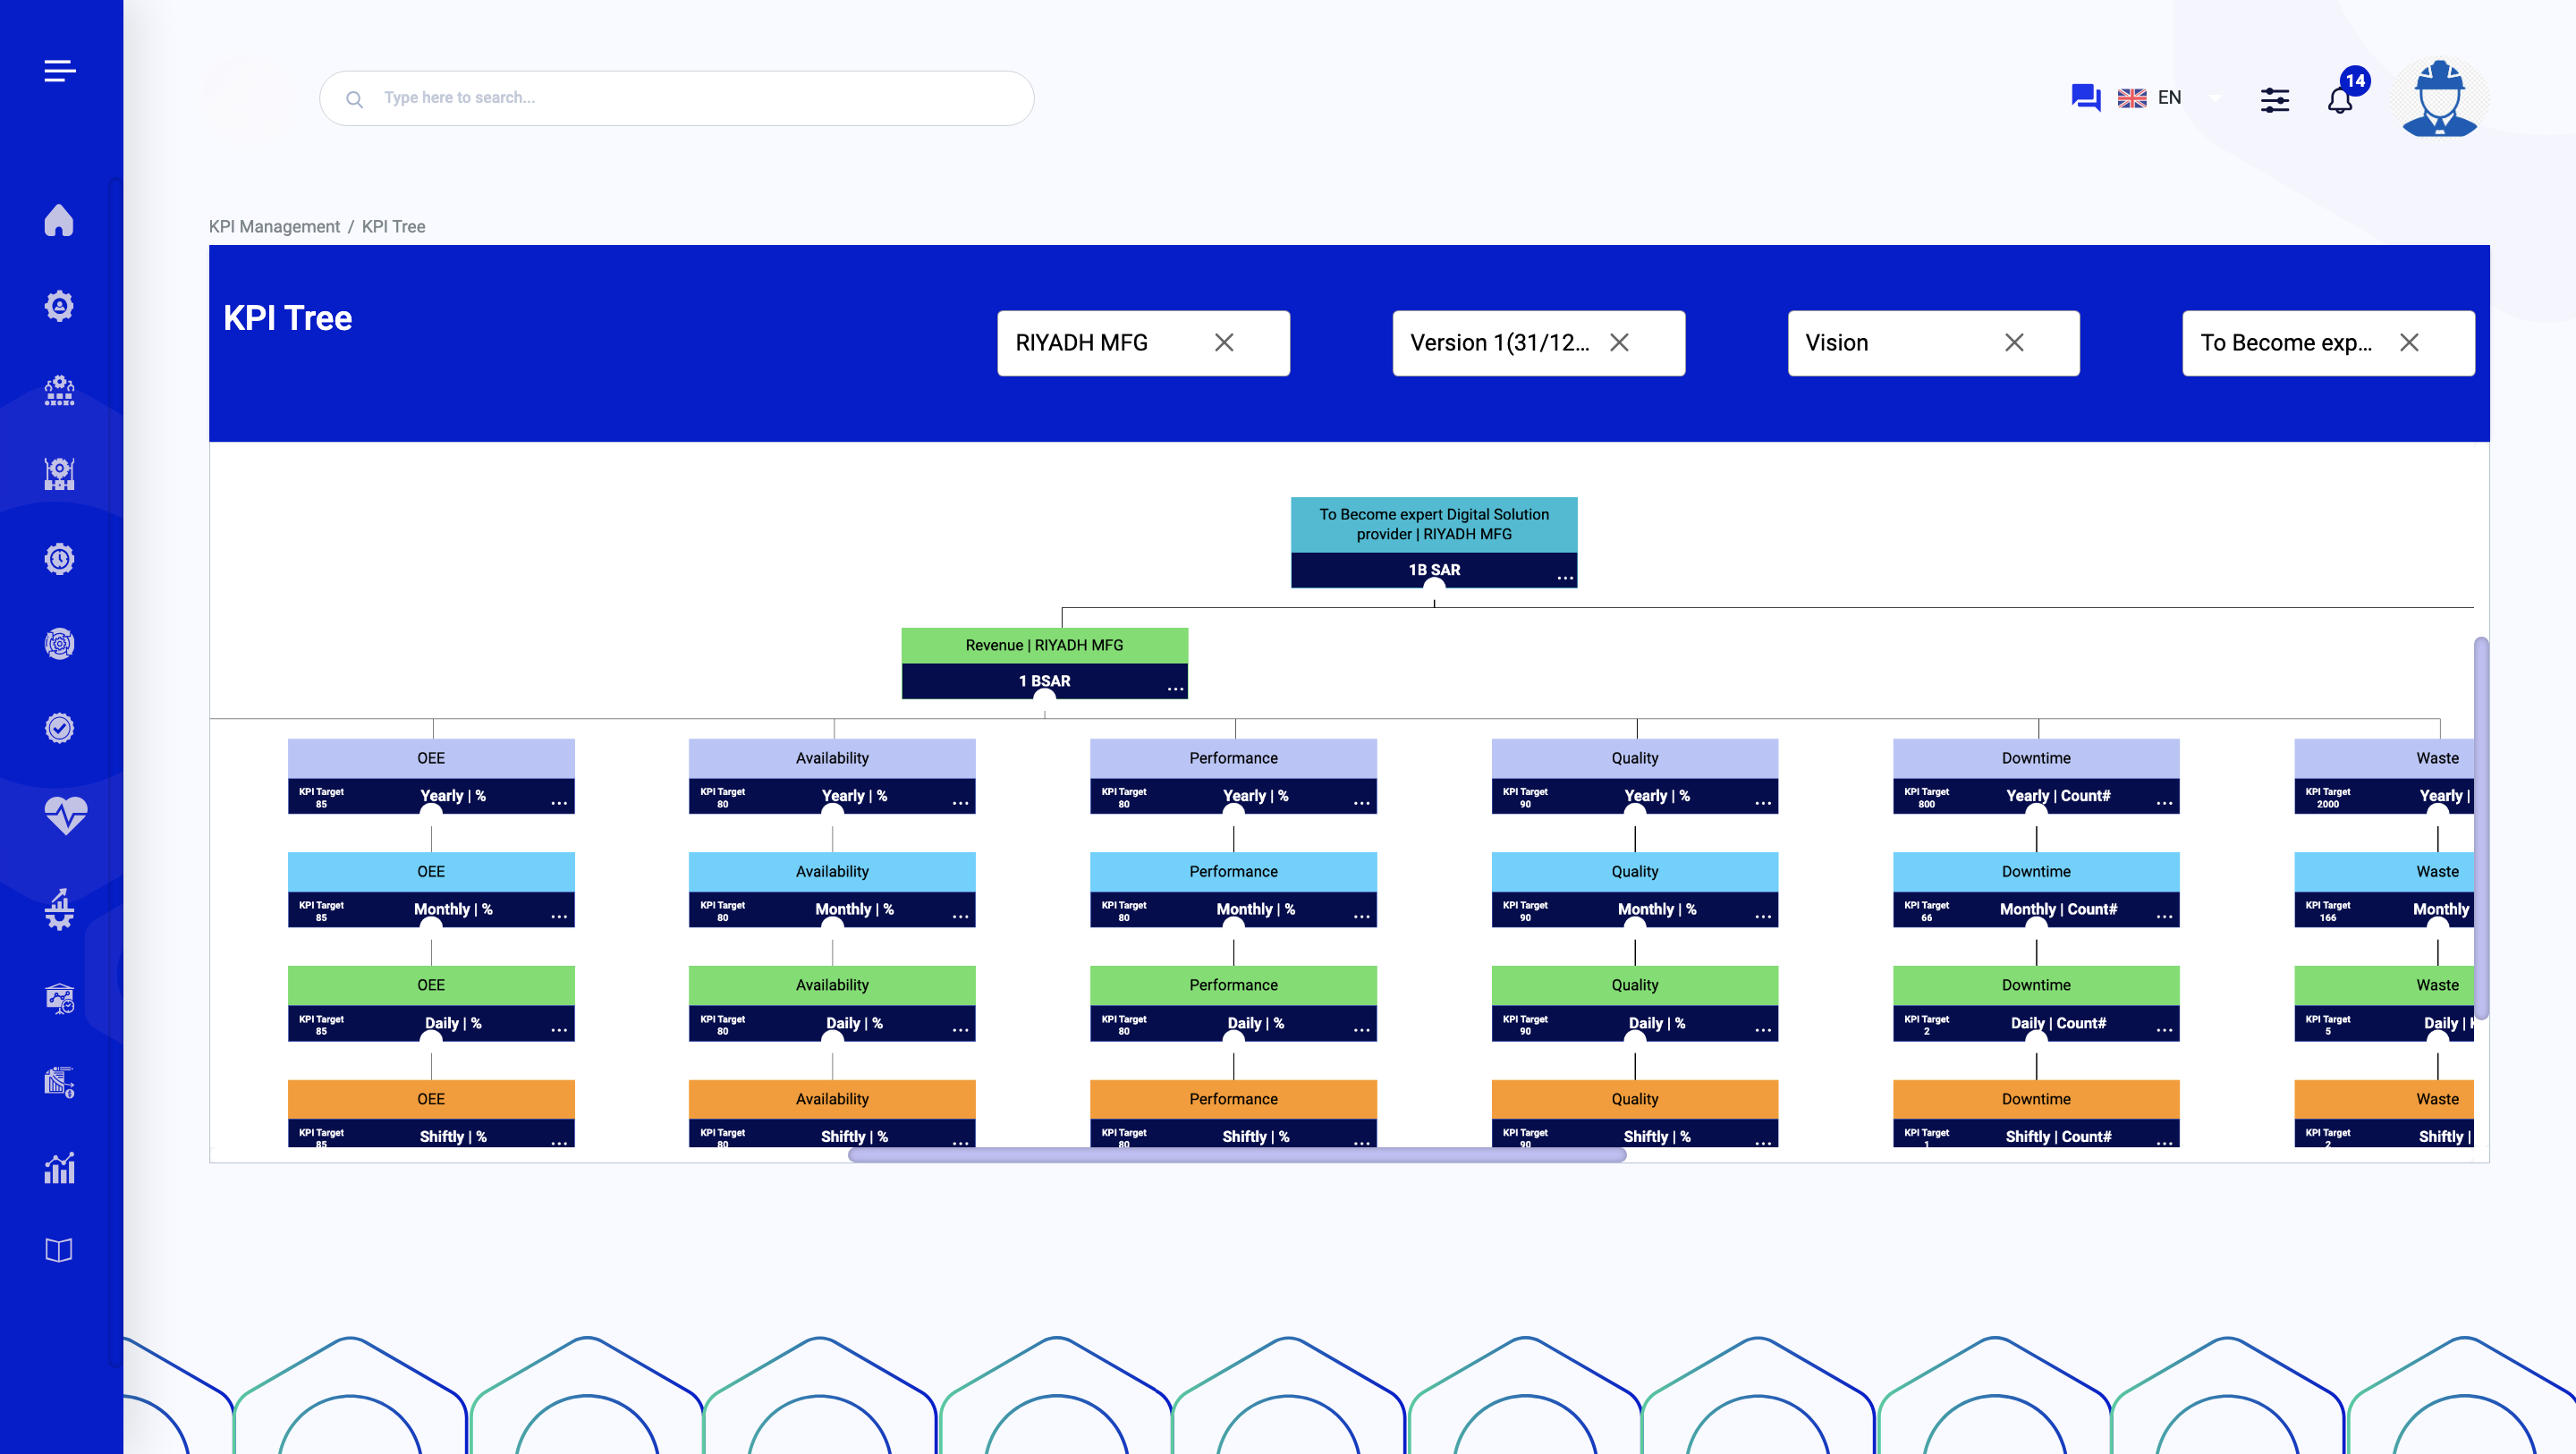
Task: Click the UK flag language icon
Action: 2131,98
